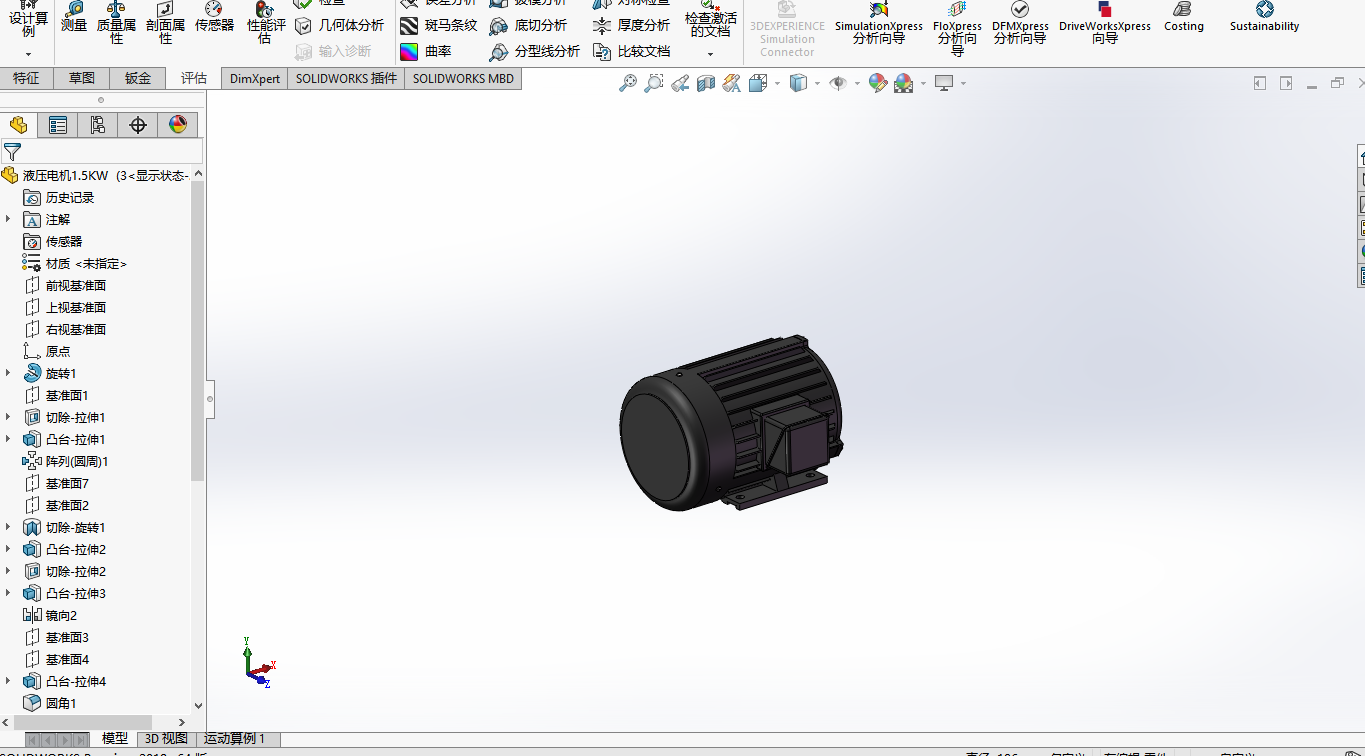This screenshot has width=1365, height=756.
Task: Open 比较文档 compare documents
Action: pyautogui.click(x=631, y=51)
